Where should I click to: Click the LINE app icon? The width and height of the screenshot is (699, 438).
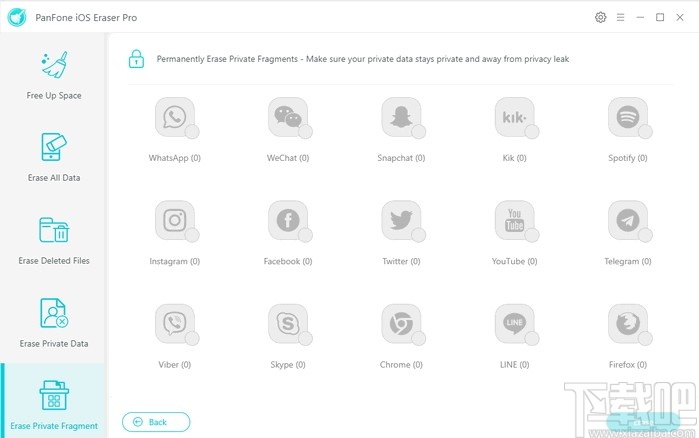point(514,323)
